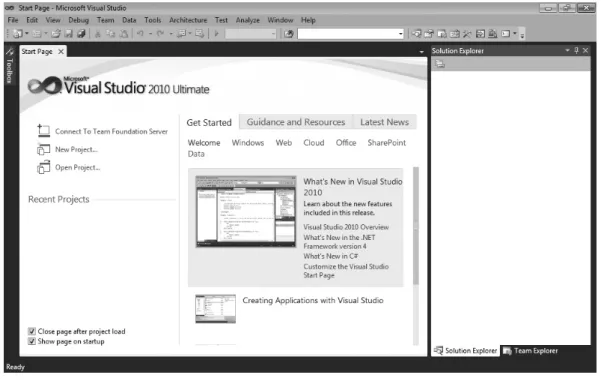Image resolution: width=601 pixels, height=381 pixels.
Task: Click the toolbar options overflow arrow
Action: 522,35
